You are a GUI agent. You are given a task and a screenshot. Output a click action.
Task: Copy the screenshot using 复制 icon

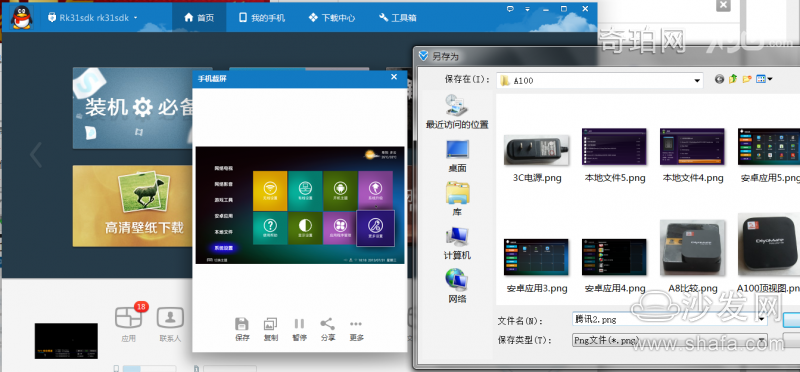pyautogui.click(x=271, y=329)
